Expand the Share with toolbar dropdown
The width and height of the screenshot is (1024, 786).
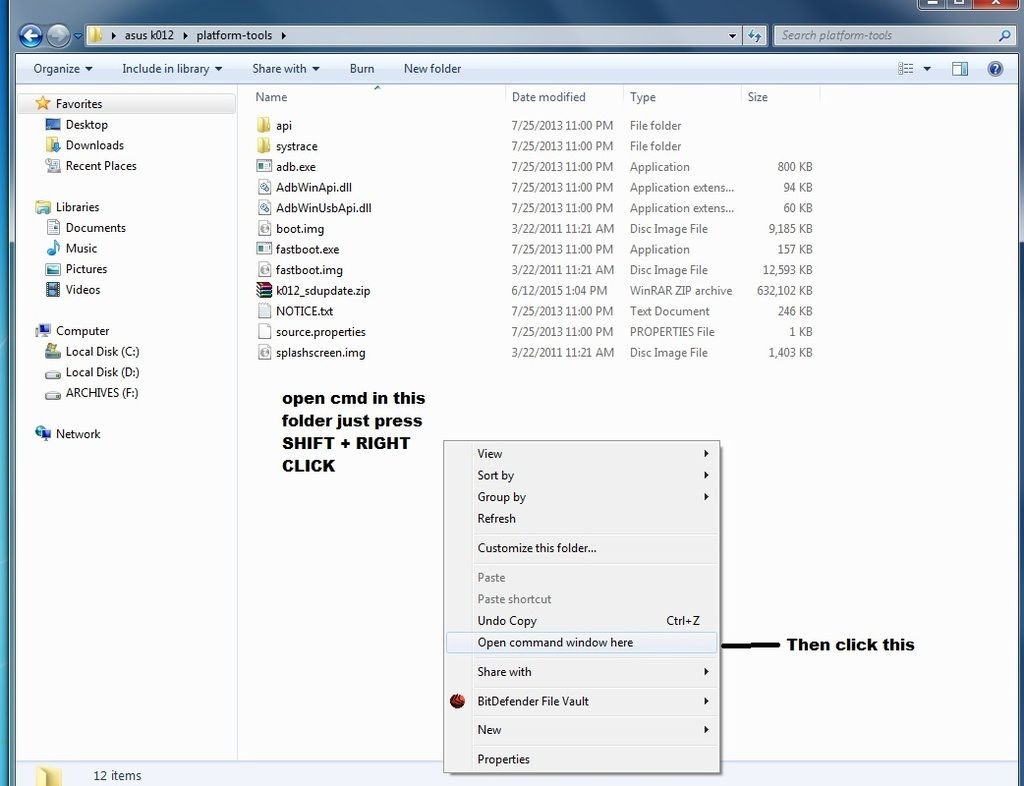285,69
